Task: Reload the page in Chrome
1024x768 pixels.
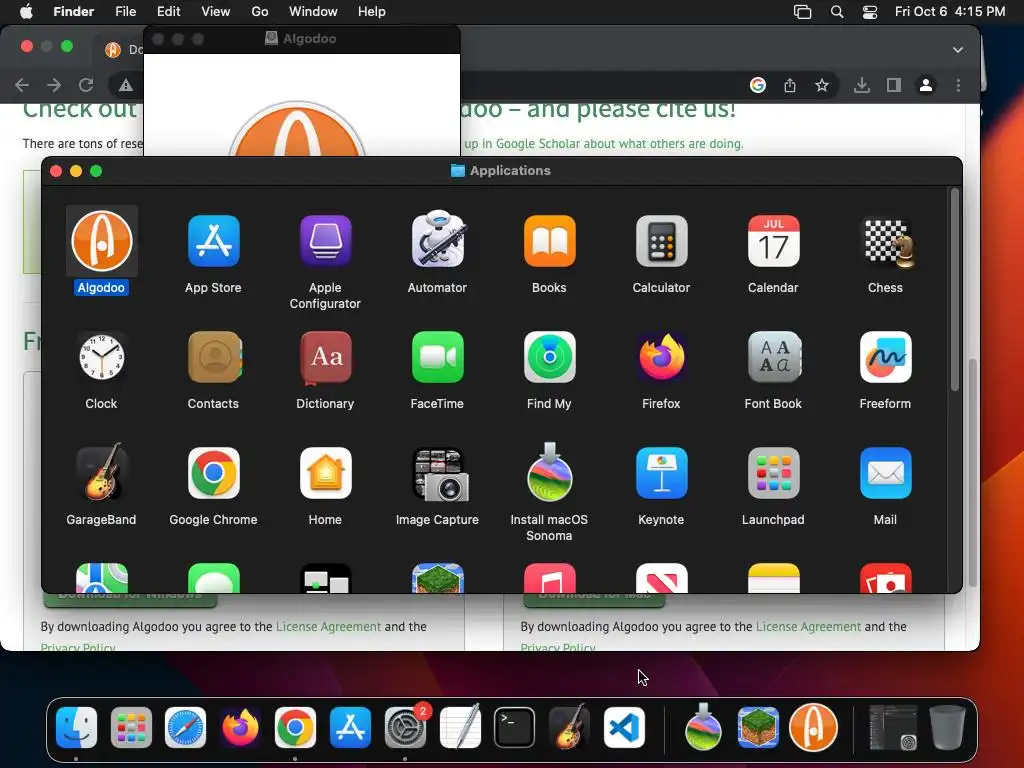Action: pyautogui.click(x=86, y=85)
